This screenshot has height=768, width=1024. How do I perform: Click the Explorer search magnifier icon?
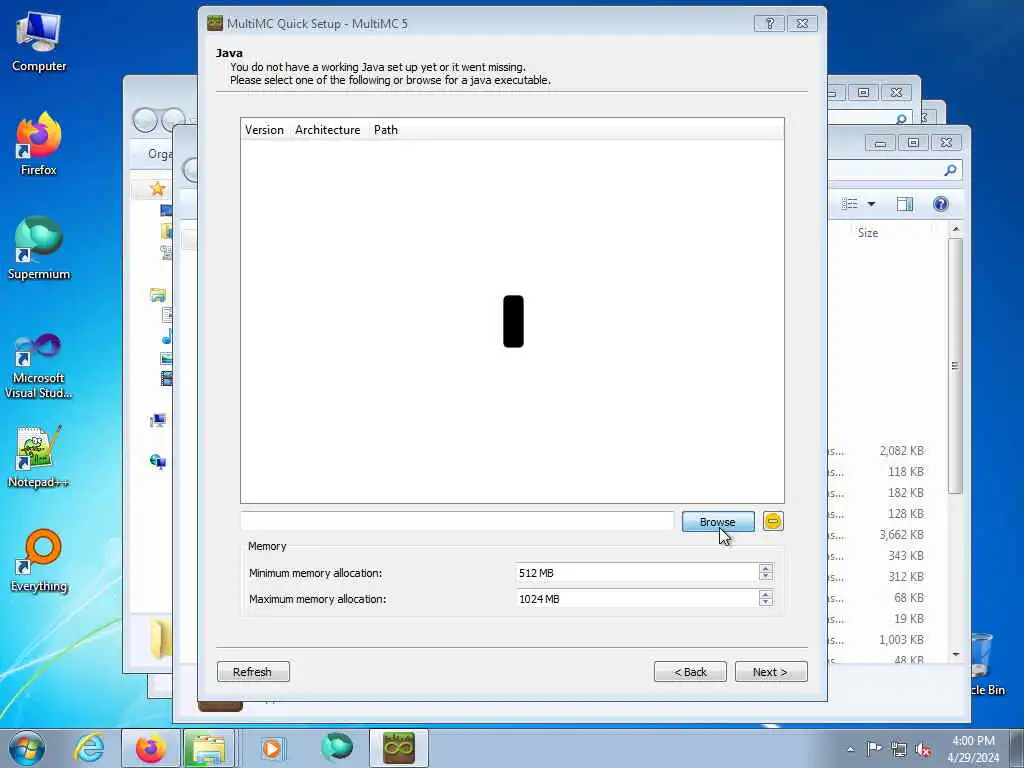tap(950, 170)
